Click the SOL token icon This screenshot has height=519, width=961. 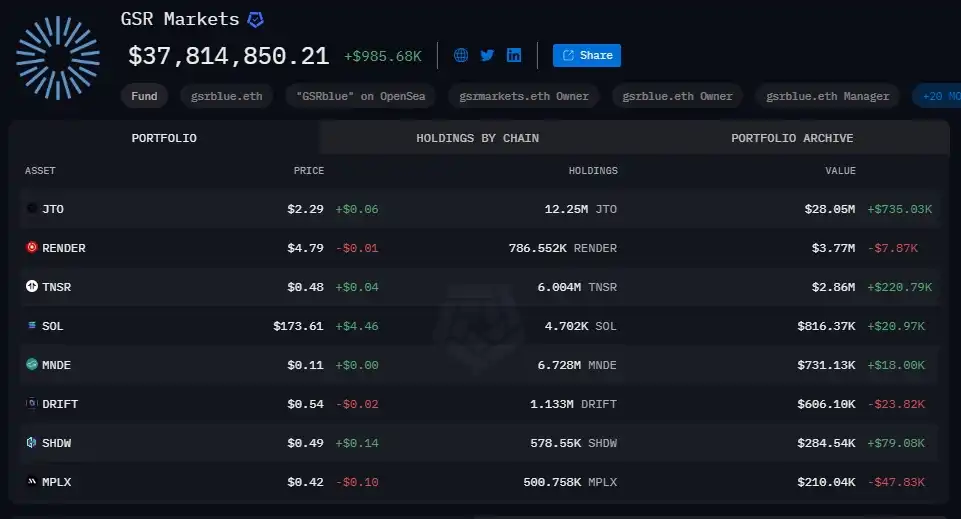click(x=32, y=325)
